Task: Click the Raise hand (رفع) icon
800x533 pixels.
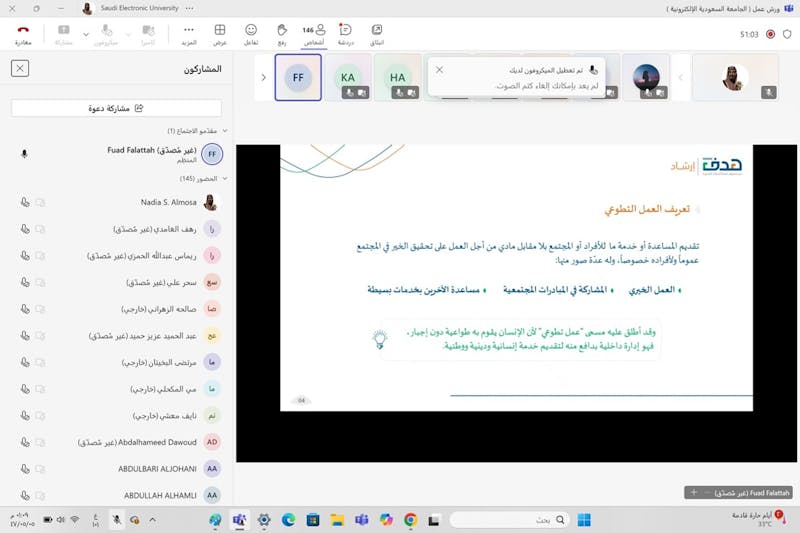Action: 282,35
